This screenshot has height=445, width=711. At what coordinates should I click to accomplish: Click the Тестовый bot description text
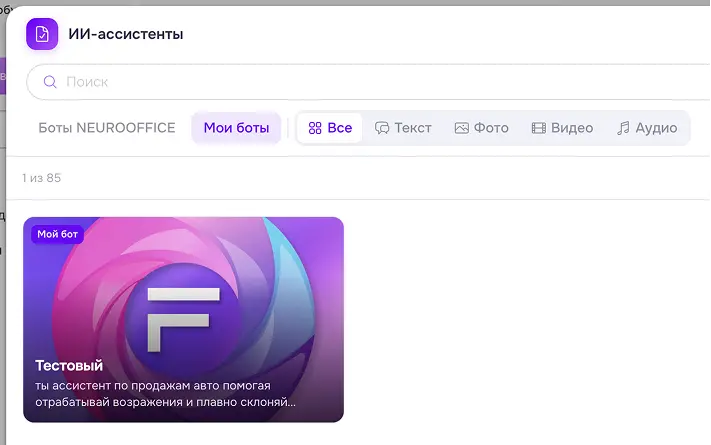pos(165,394)
